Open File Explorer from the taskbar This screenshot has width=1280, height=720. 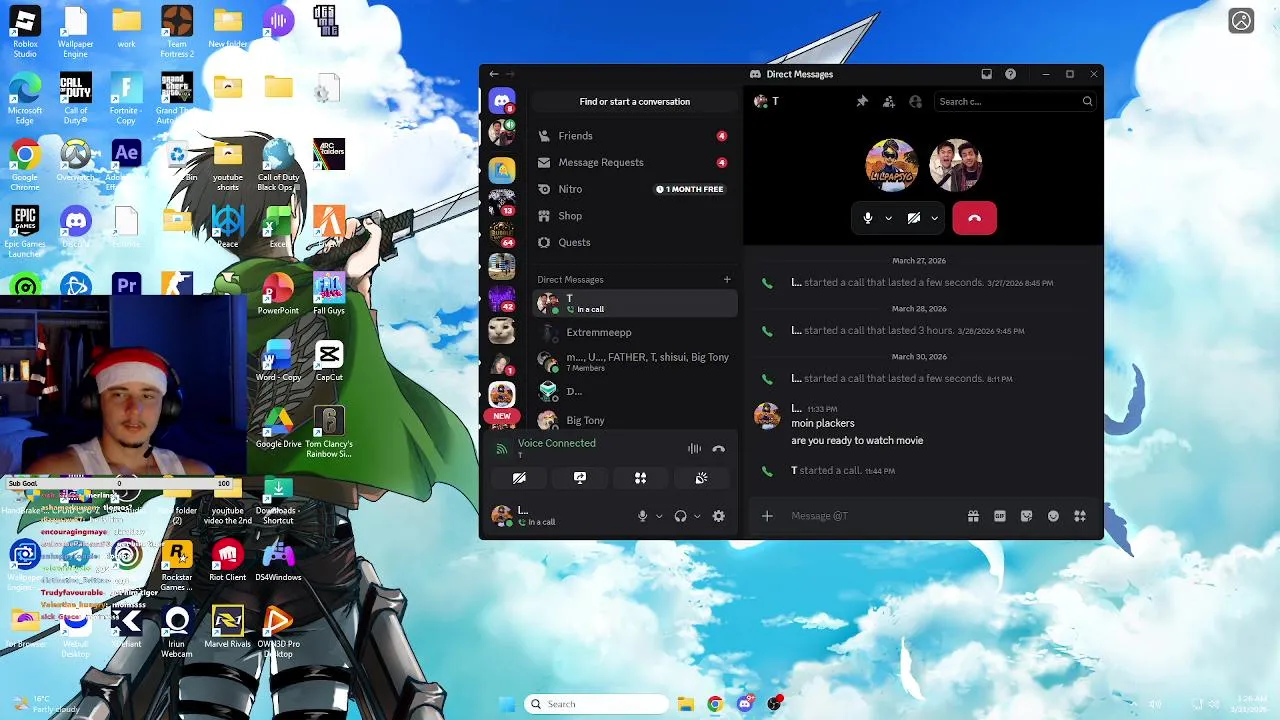(685, 704)
